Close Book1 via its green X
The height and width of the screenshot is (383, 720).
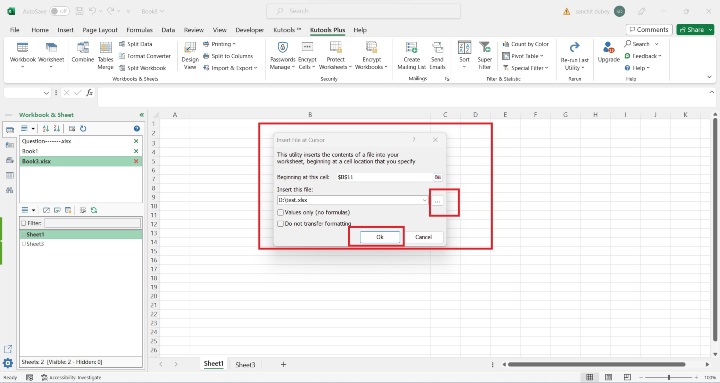[136, 151]
